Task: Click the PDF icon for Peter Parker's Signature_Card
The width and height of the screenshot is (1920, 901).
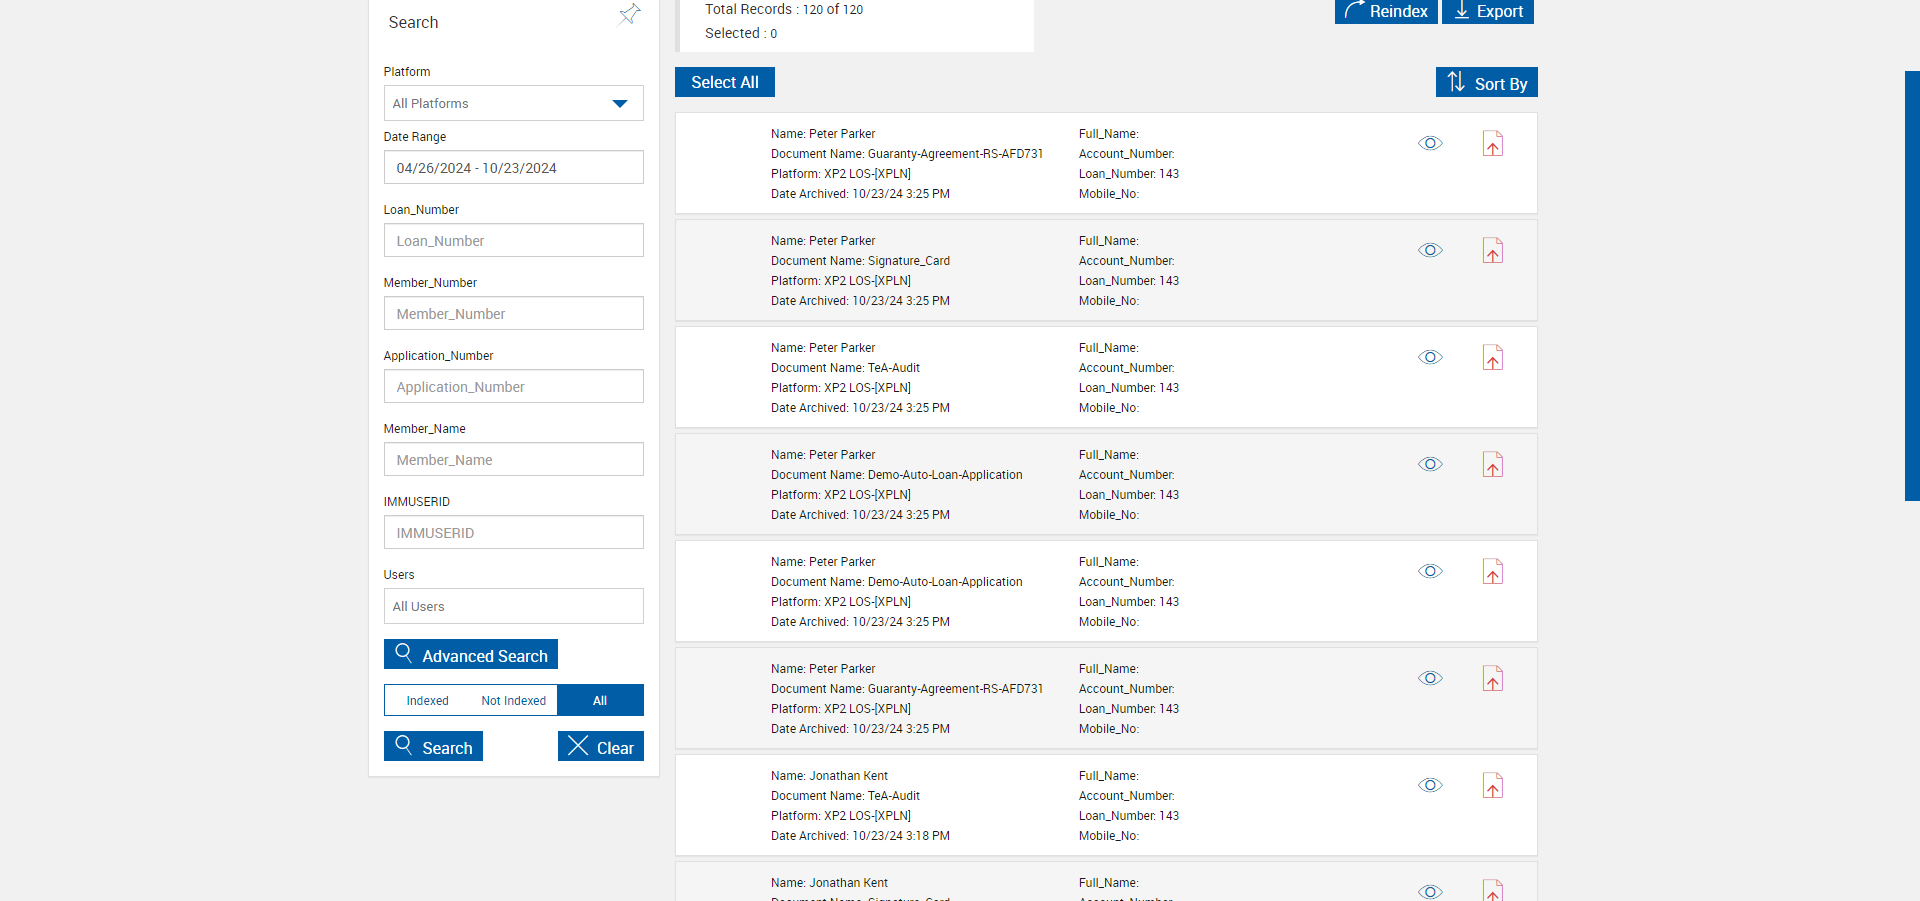Action: [1493, 251]
